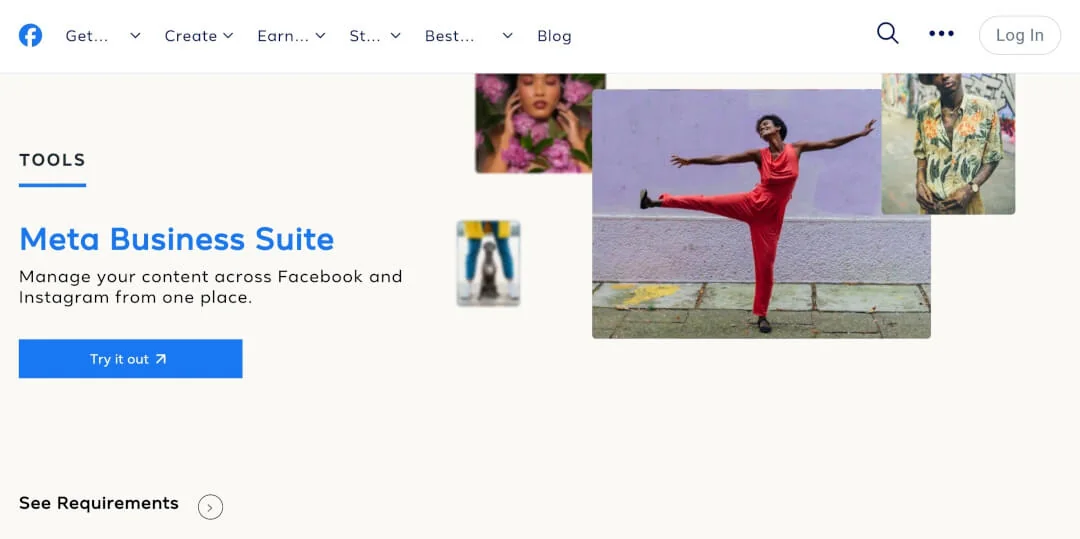
Task: Go to the Blog page
Action: coord(554,36)
